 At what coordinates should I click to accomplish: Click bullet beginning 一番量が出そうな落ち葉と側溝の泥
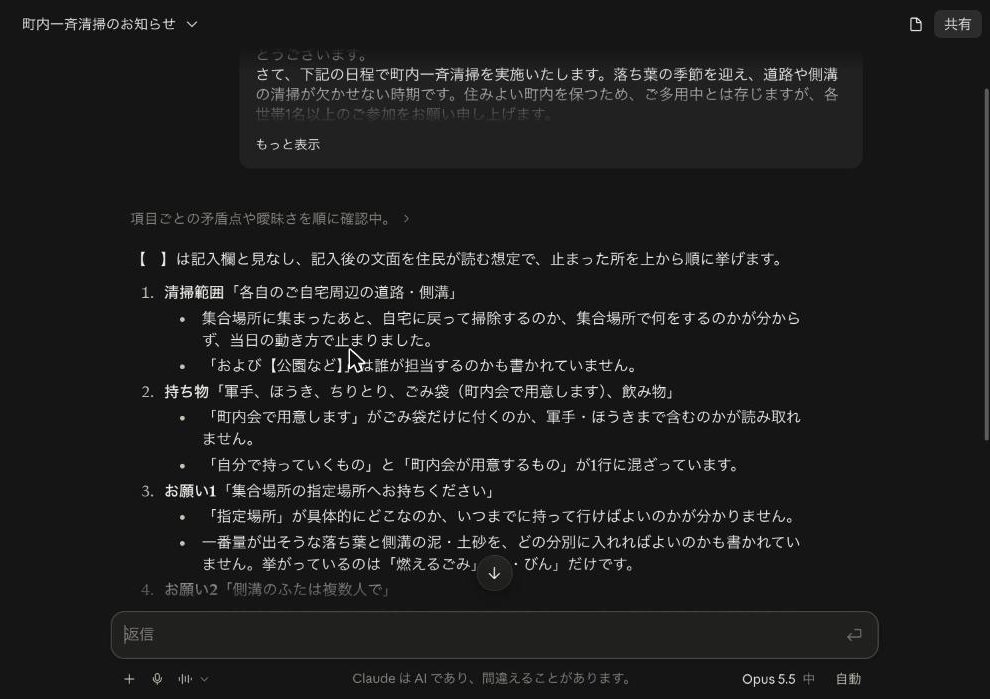(x=501, y=553)
